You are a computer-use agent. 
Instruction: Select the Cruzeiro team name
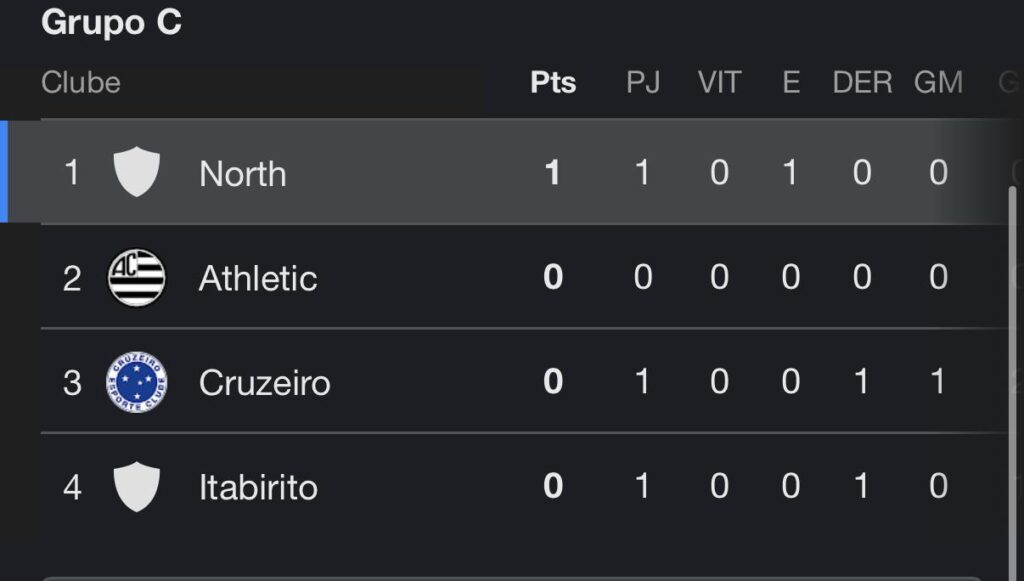264,383
